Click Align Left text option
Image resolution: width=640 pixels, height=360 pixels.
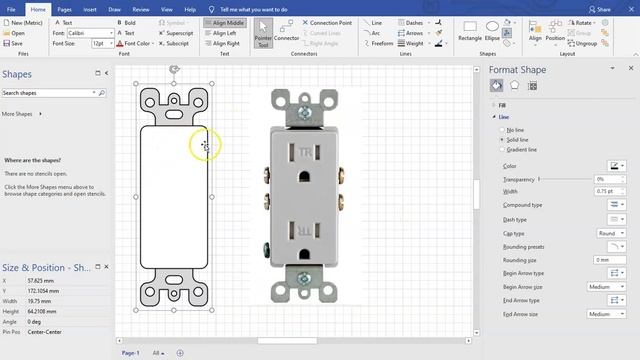point(220,33)
